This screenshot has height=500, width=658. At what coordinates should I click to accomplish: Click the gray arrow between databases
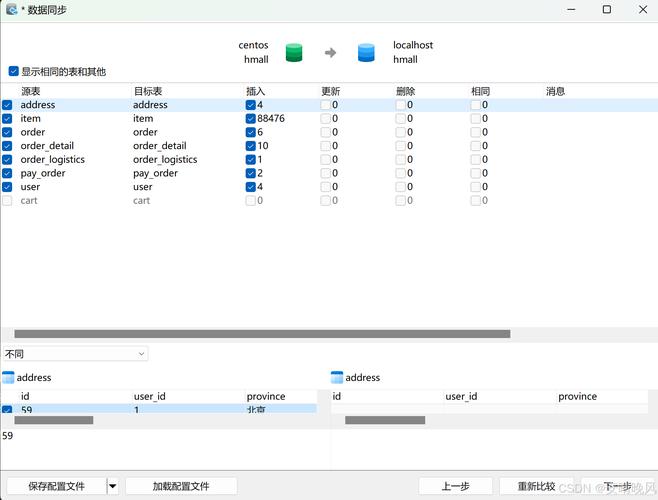pyautogui.click(x=330, y=52)
